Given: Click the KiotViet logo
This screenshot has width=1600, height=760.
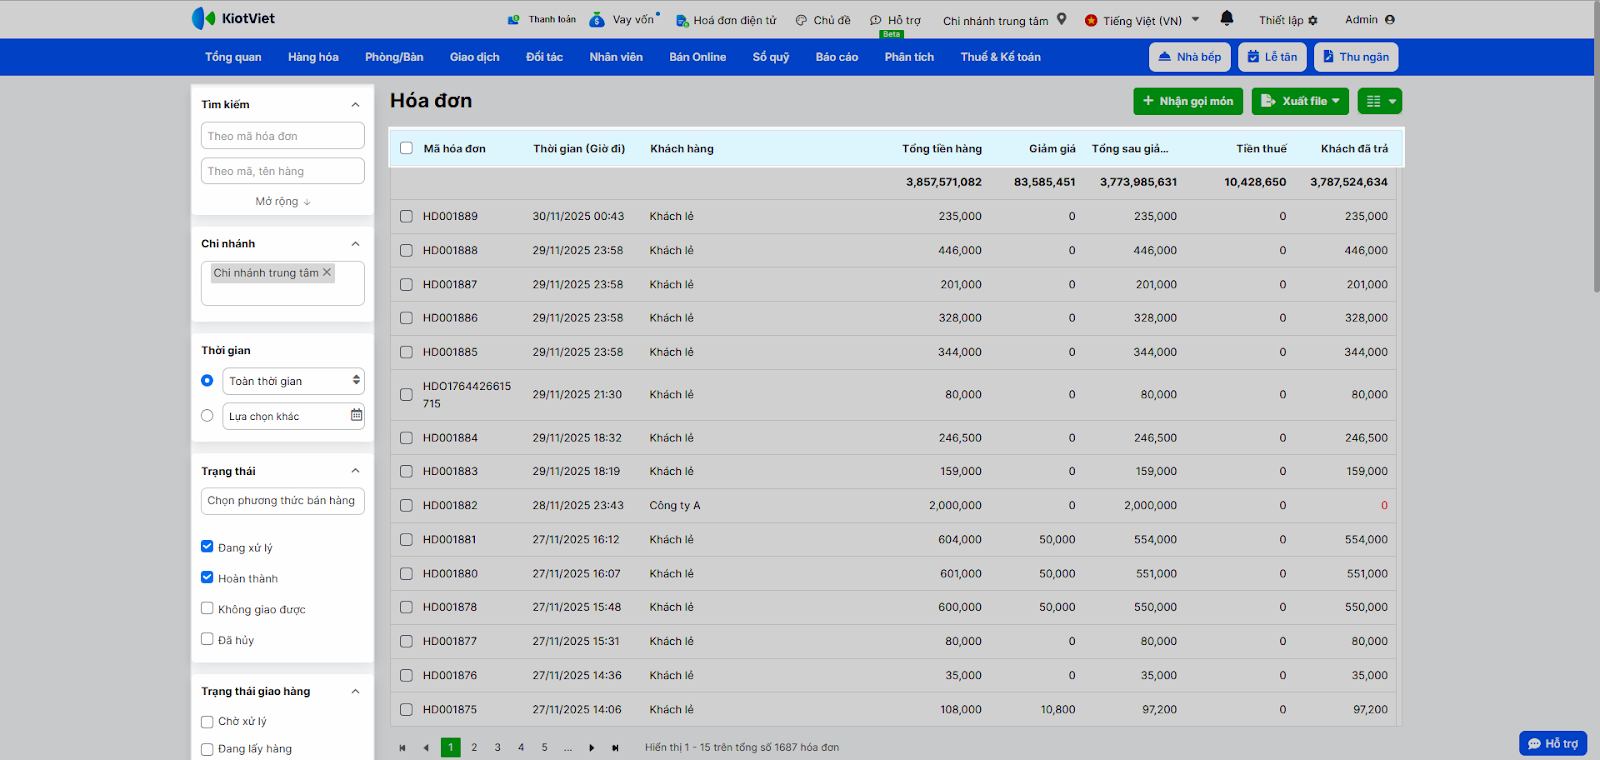Looking at the screenshot, I should [x=233, y=18].
